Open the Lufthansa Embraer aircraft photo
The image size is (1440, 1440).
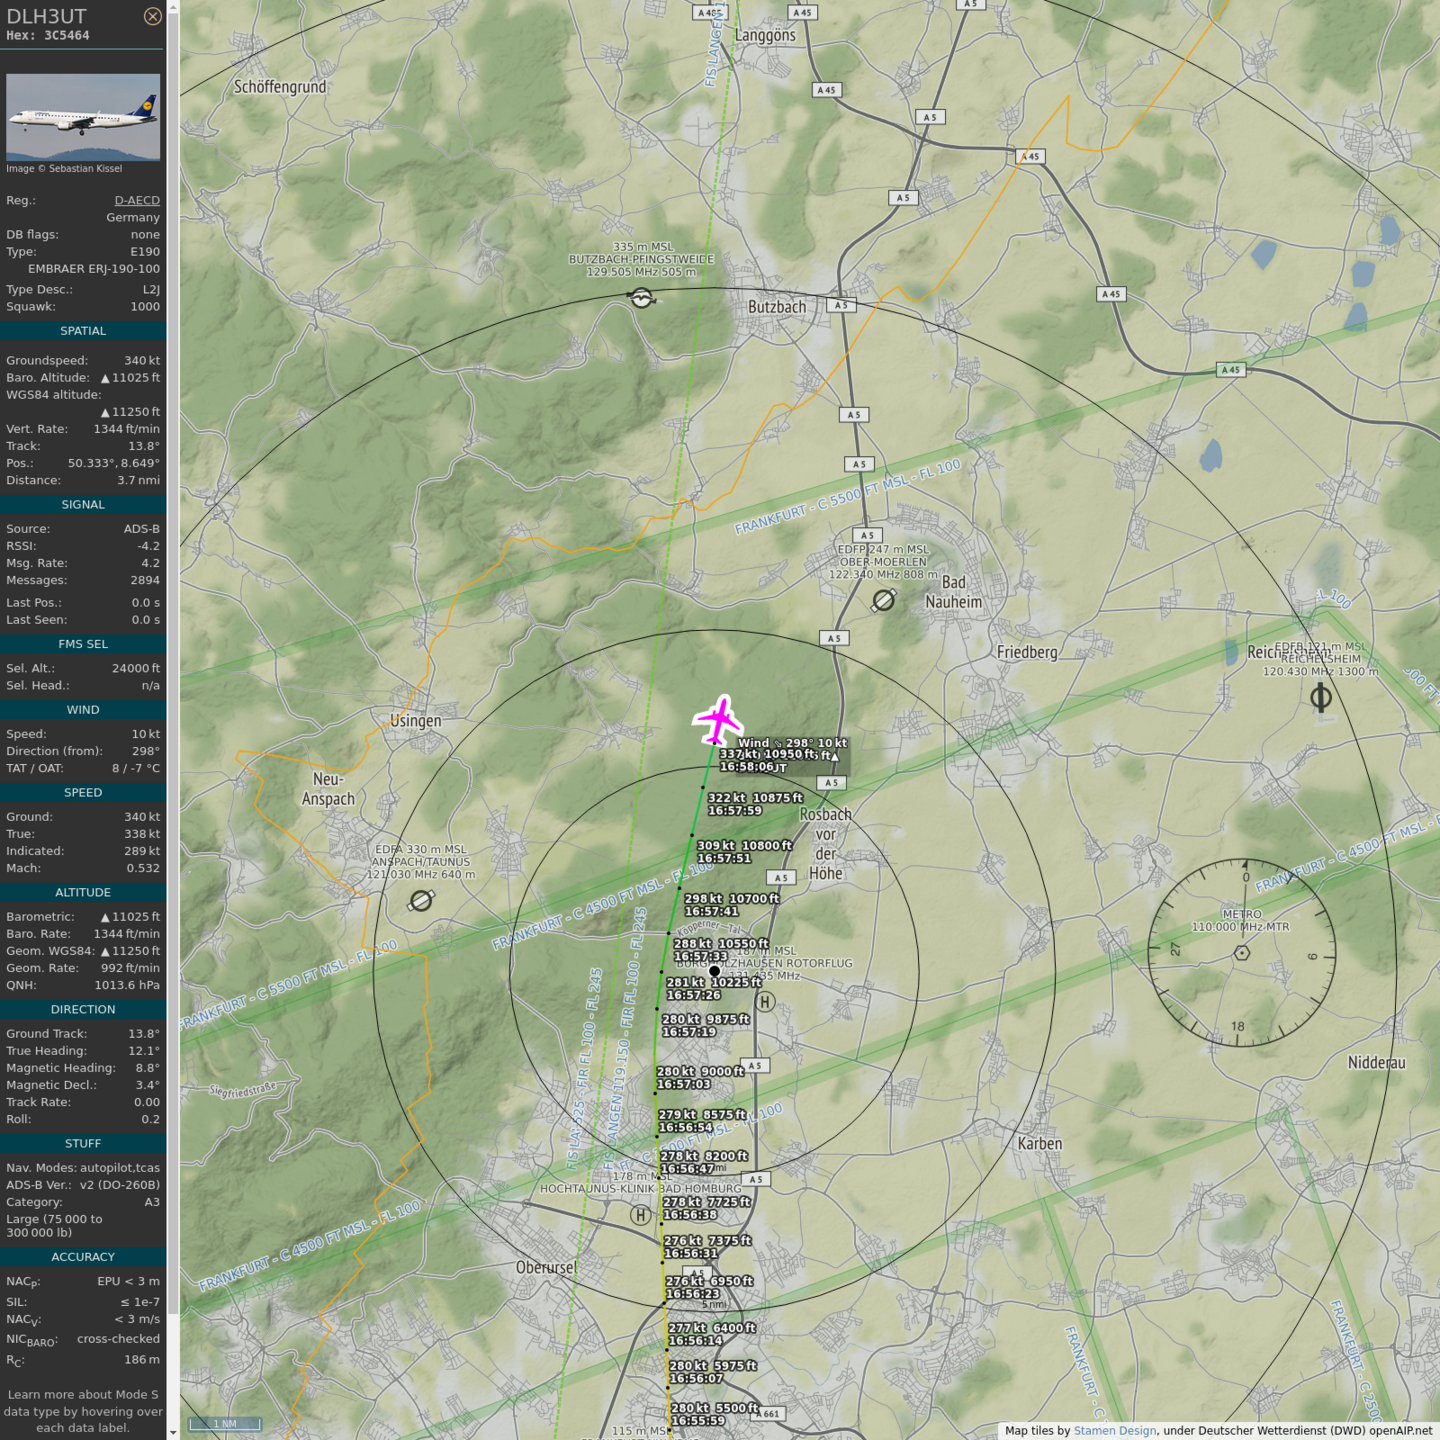[83, 117]
